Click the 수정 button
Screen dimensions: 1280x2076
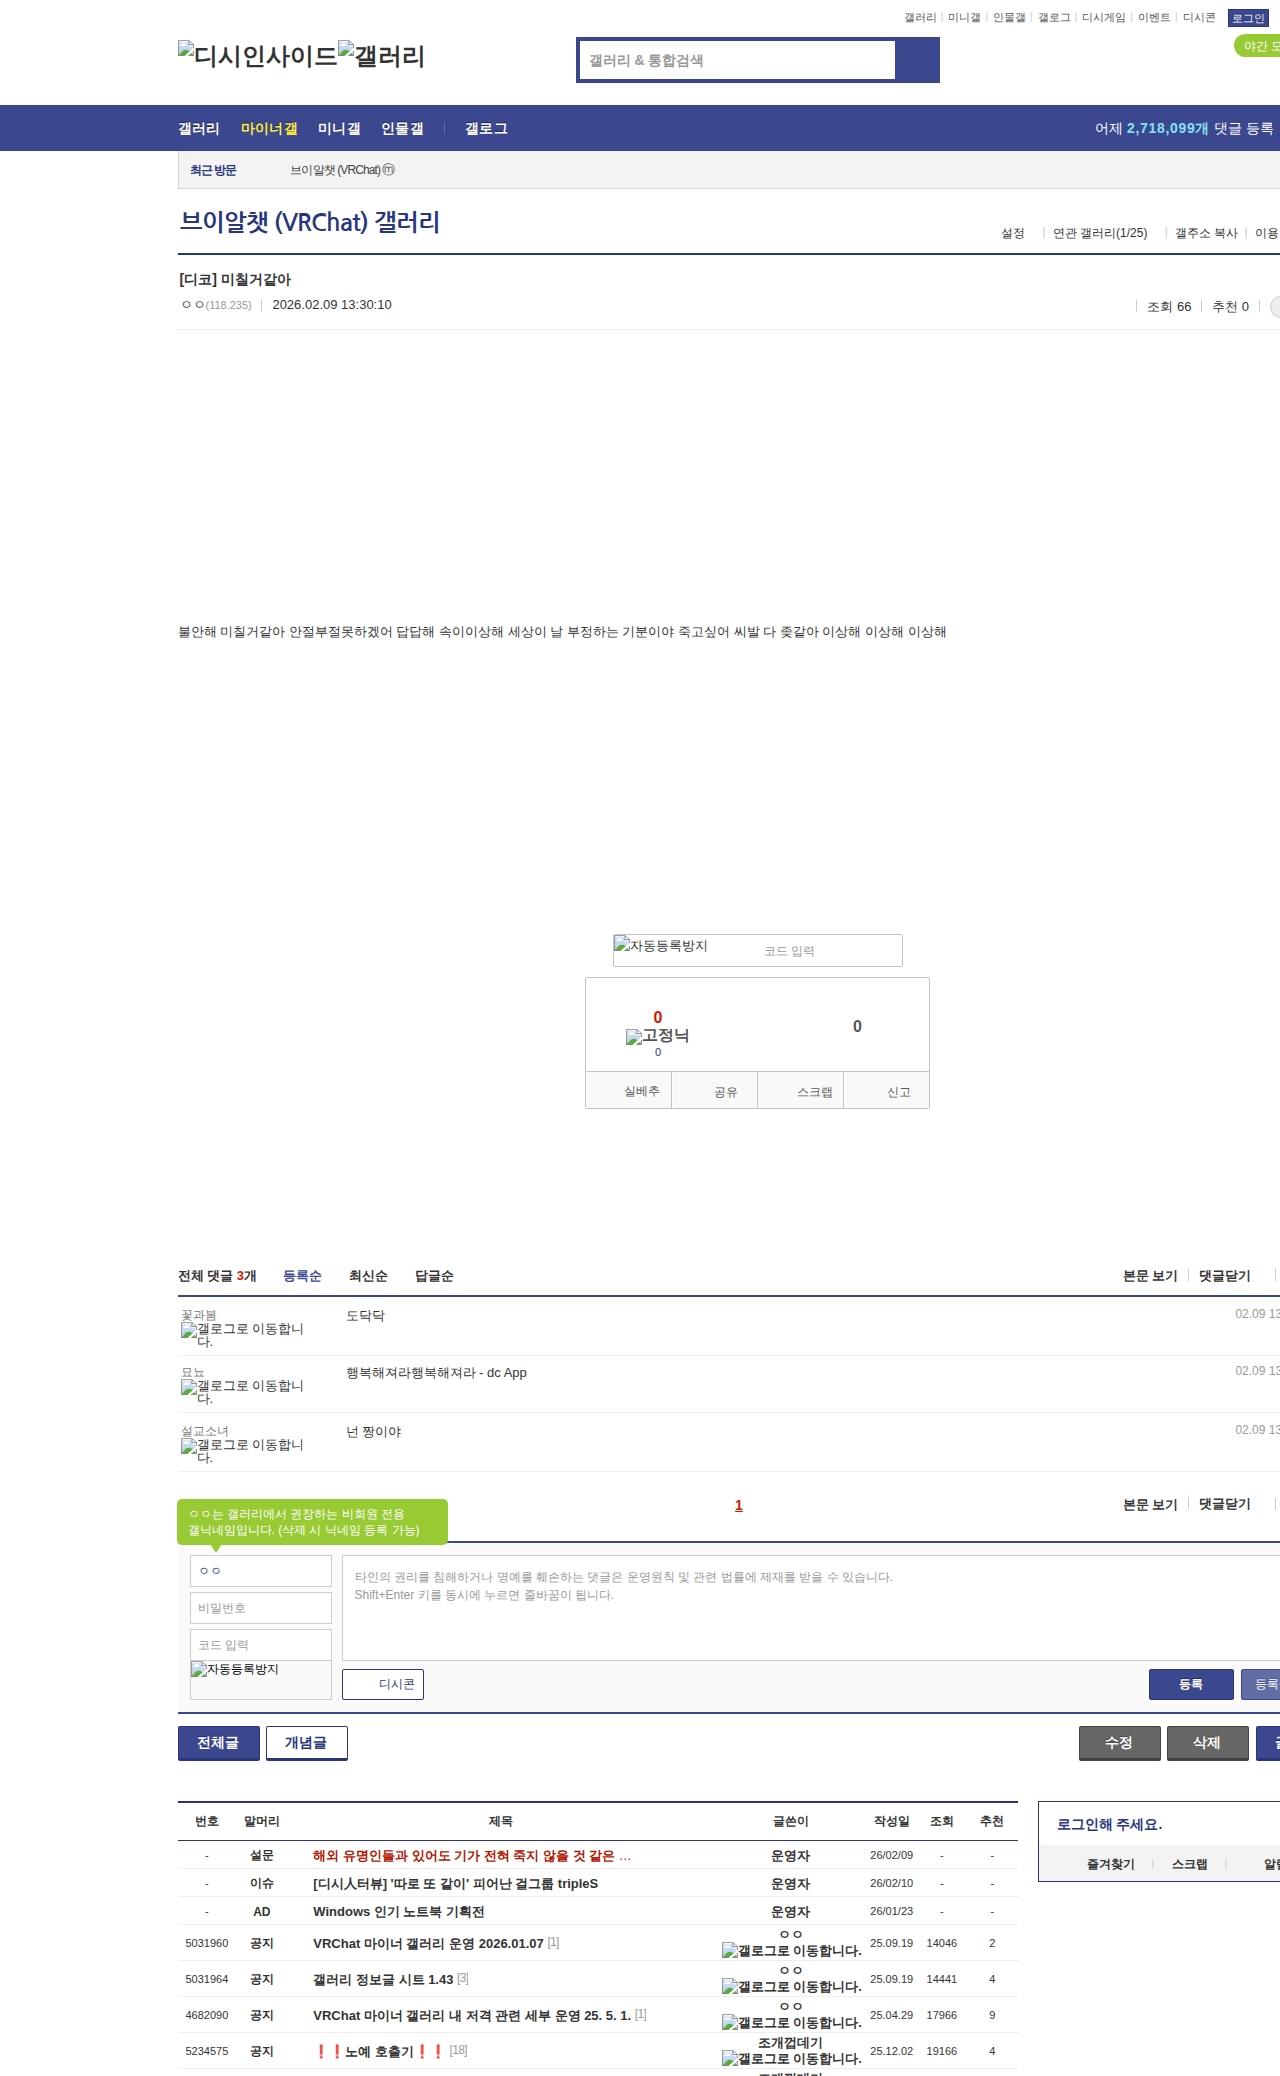1120,1743
